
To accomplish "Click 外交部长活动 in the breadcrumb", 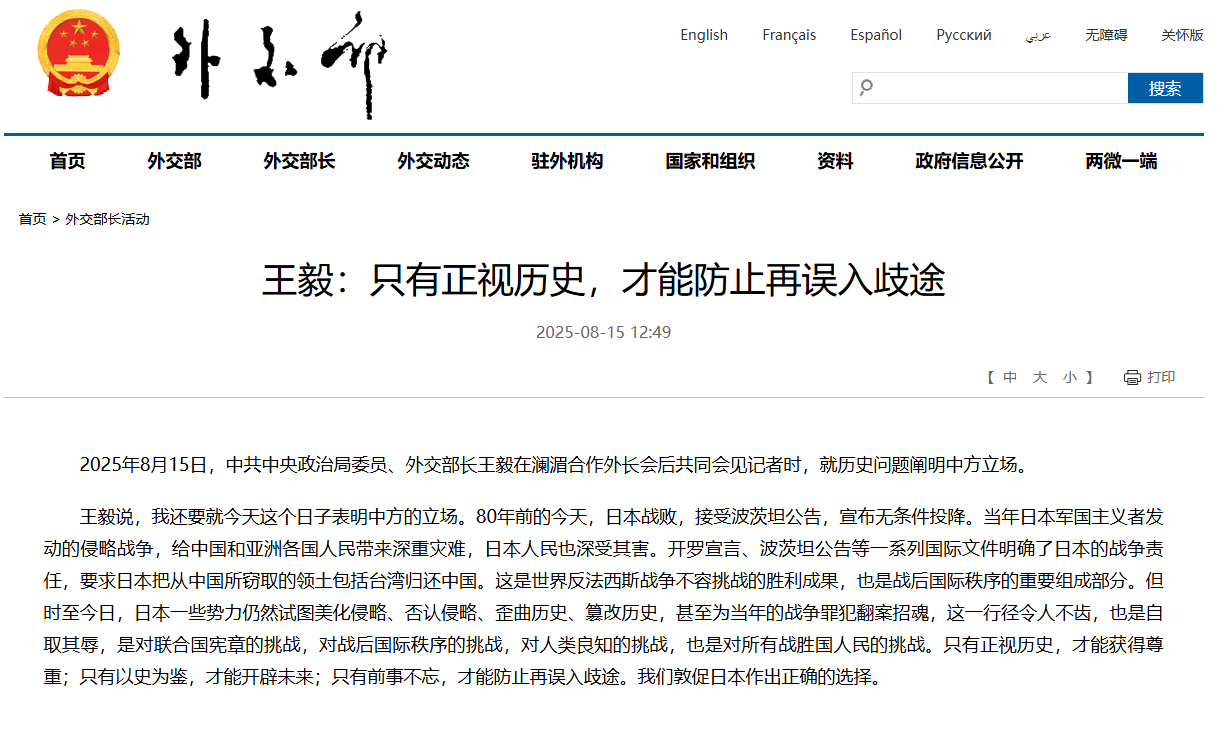I will [x=107, y=219].
